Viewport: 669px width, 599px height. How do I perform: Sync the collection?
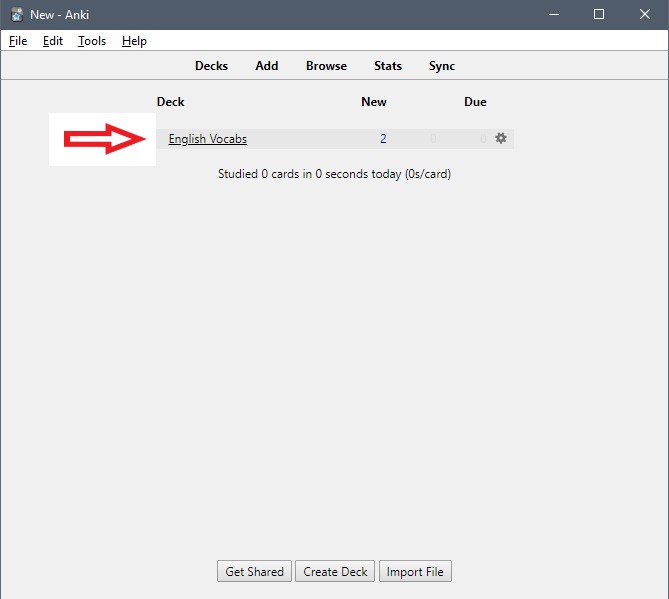pos(442,66)
